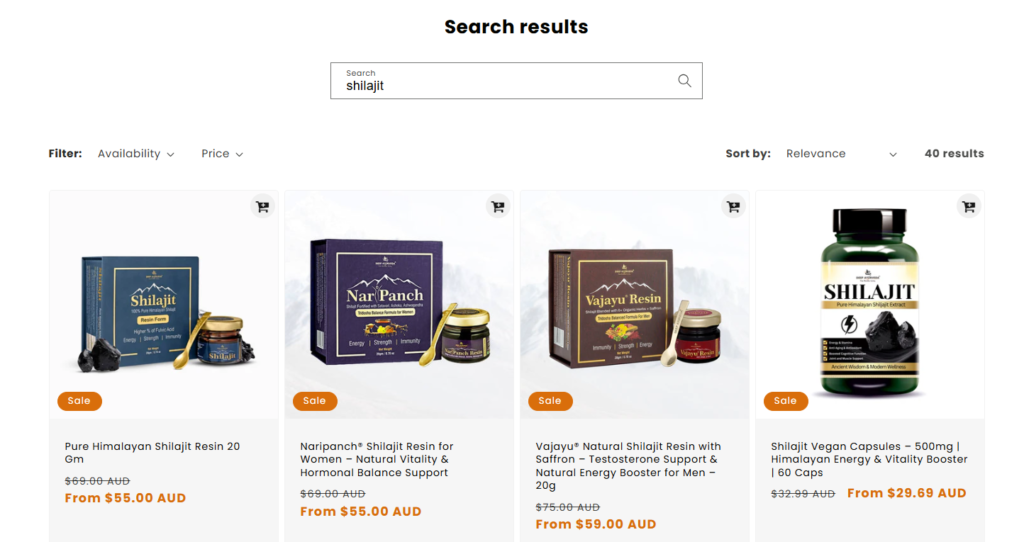Open Shilajit Vegan Capsules 500mg product link

point(869,459)
